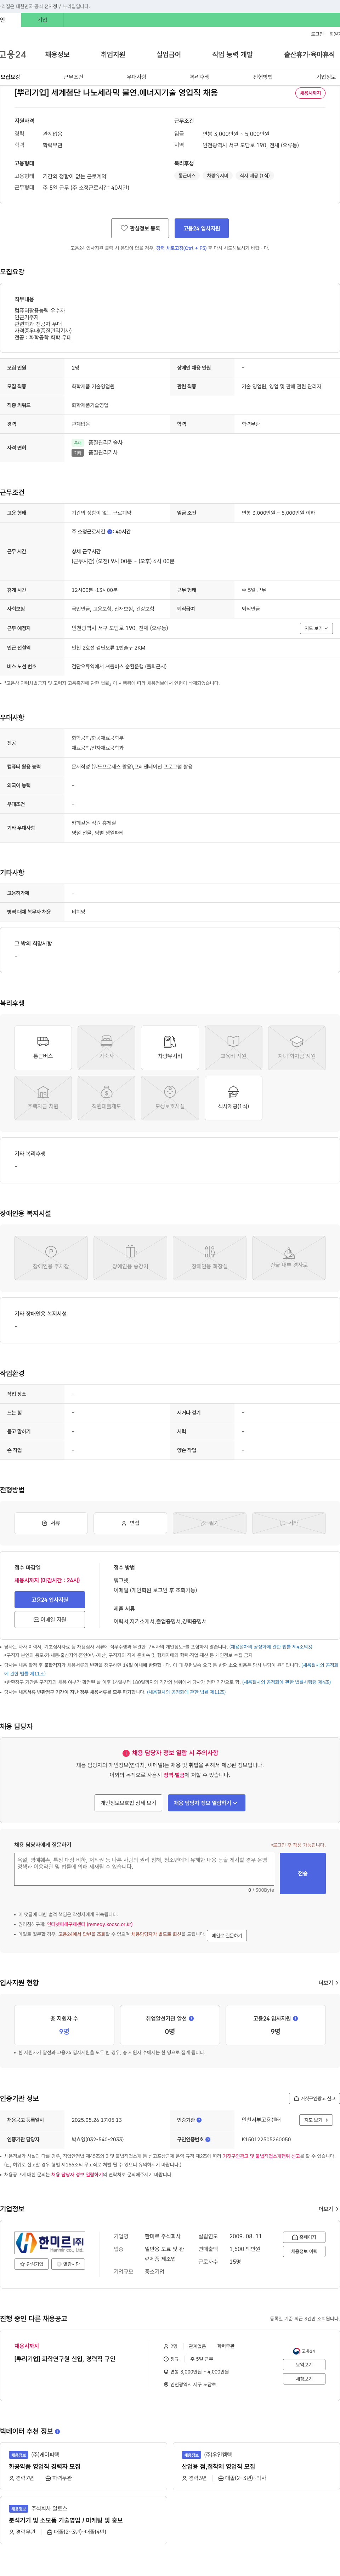Click the 요양보호시설 benefit icon
This screenshot has height=2576, width=340.
(x=170, y=1098)
